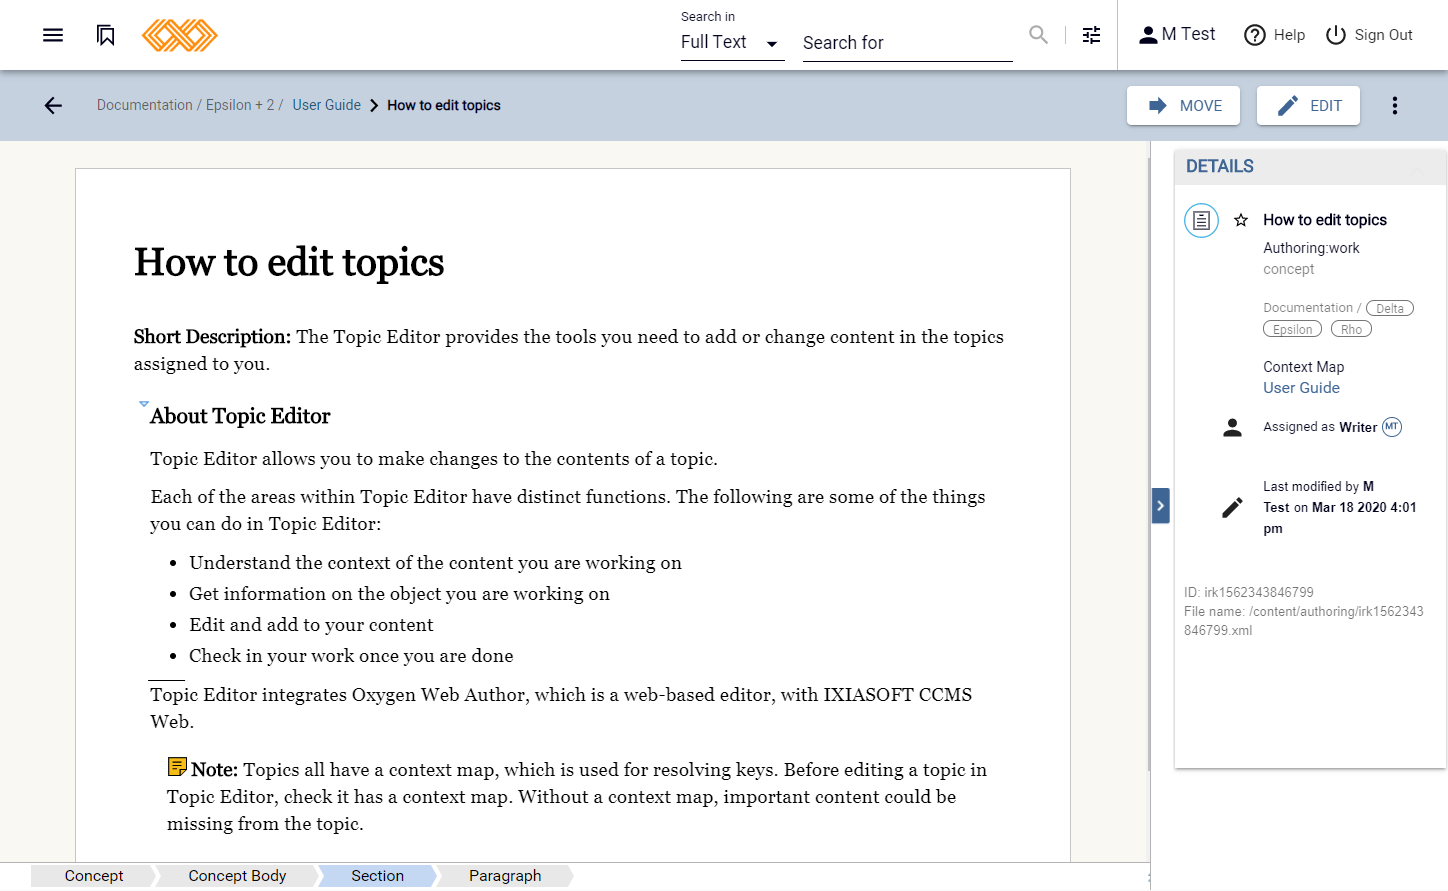
Task: Click the M Test user profile
Action: [x=1177, y=35]
